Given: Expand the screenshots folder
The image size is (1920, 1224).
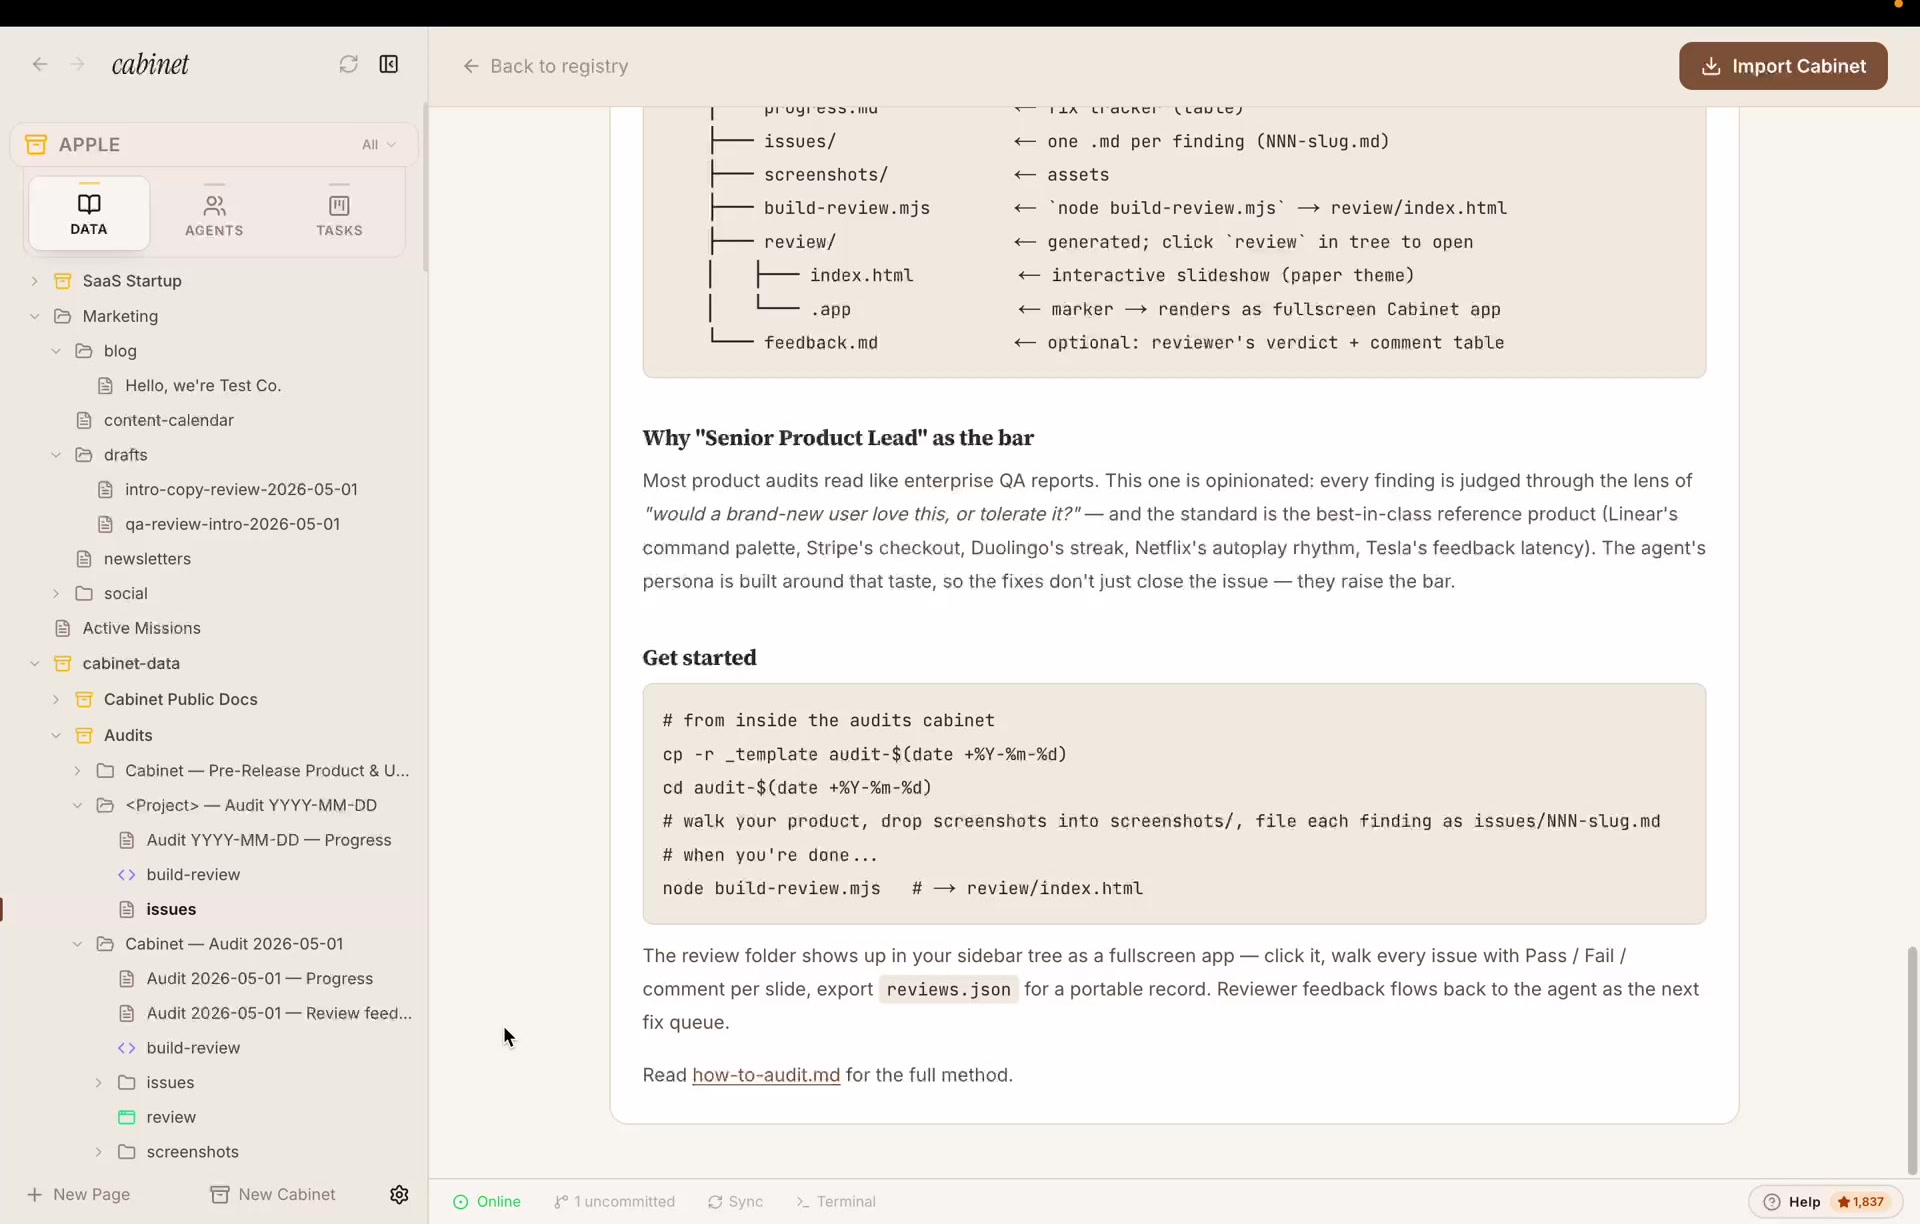Looking at the screenshot, I should pos(98,1152).
